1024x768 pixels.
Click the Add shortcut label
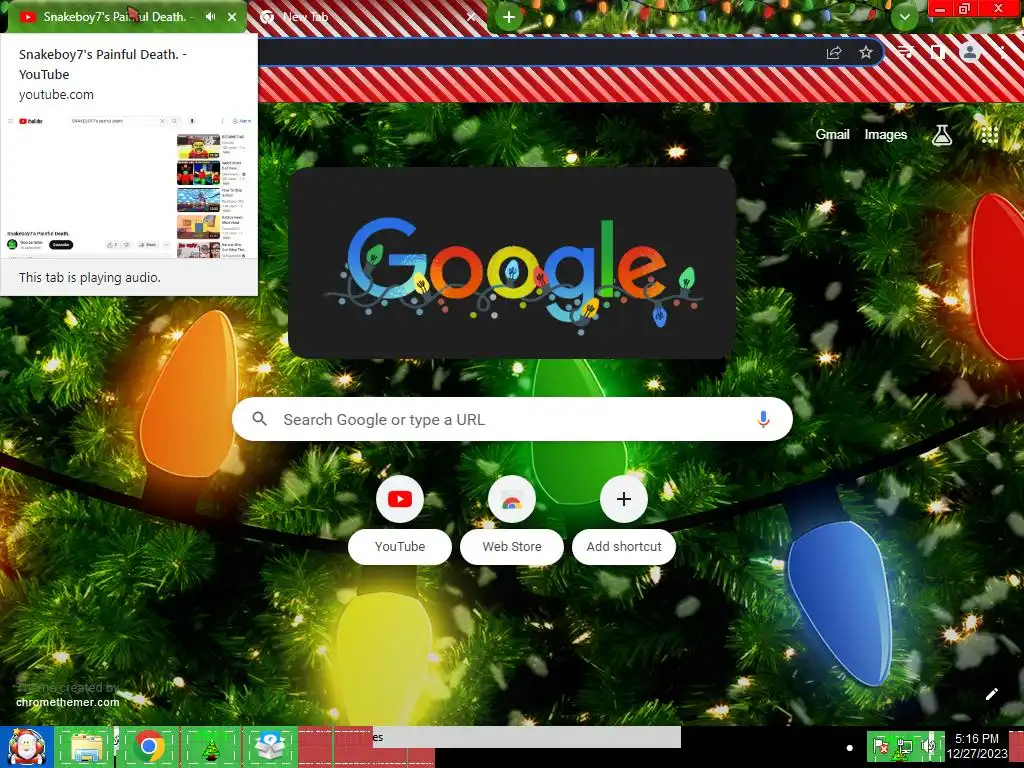pos(624,547)
